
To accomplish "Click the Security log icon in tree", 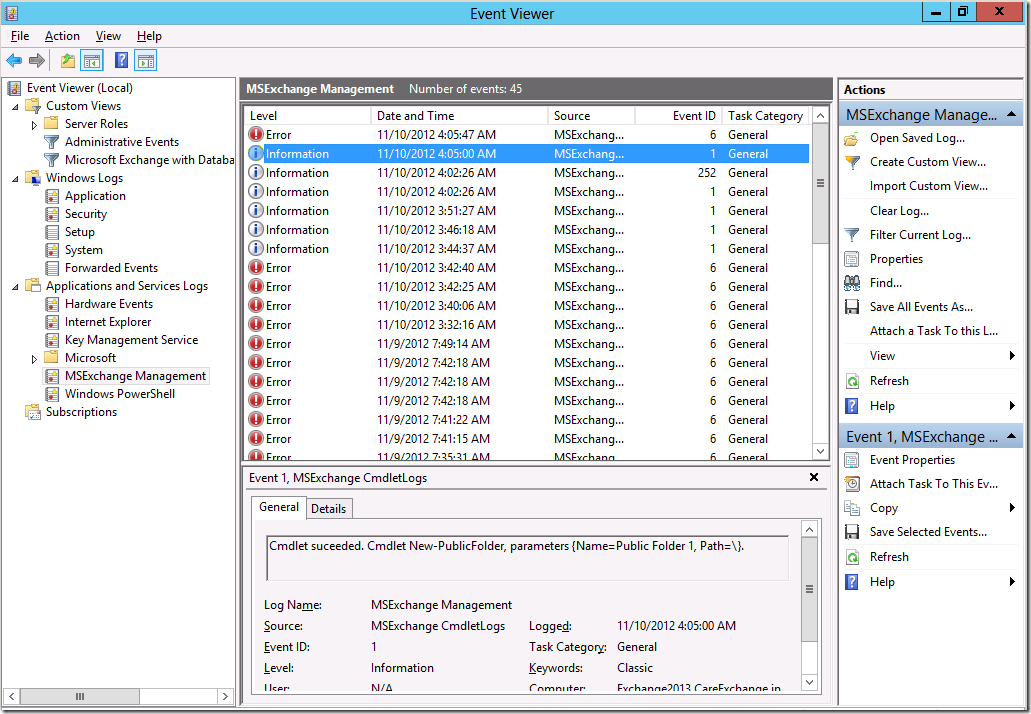I will (52, 214).
